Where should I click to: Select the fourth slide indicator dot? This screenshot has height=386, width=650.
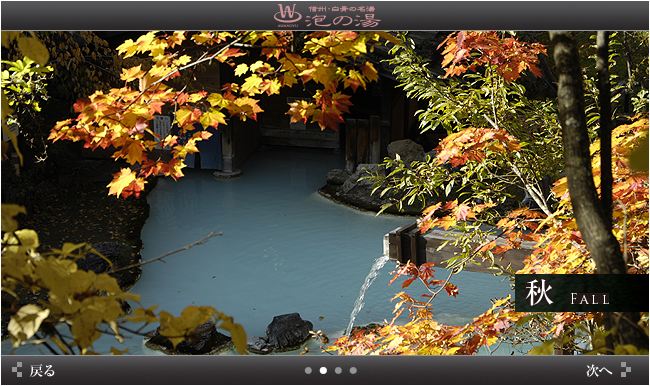point(353,370)
